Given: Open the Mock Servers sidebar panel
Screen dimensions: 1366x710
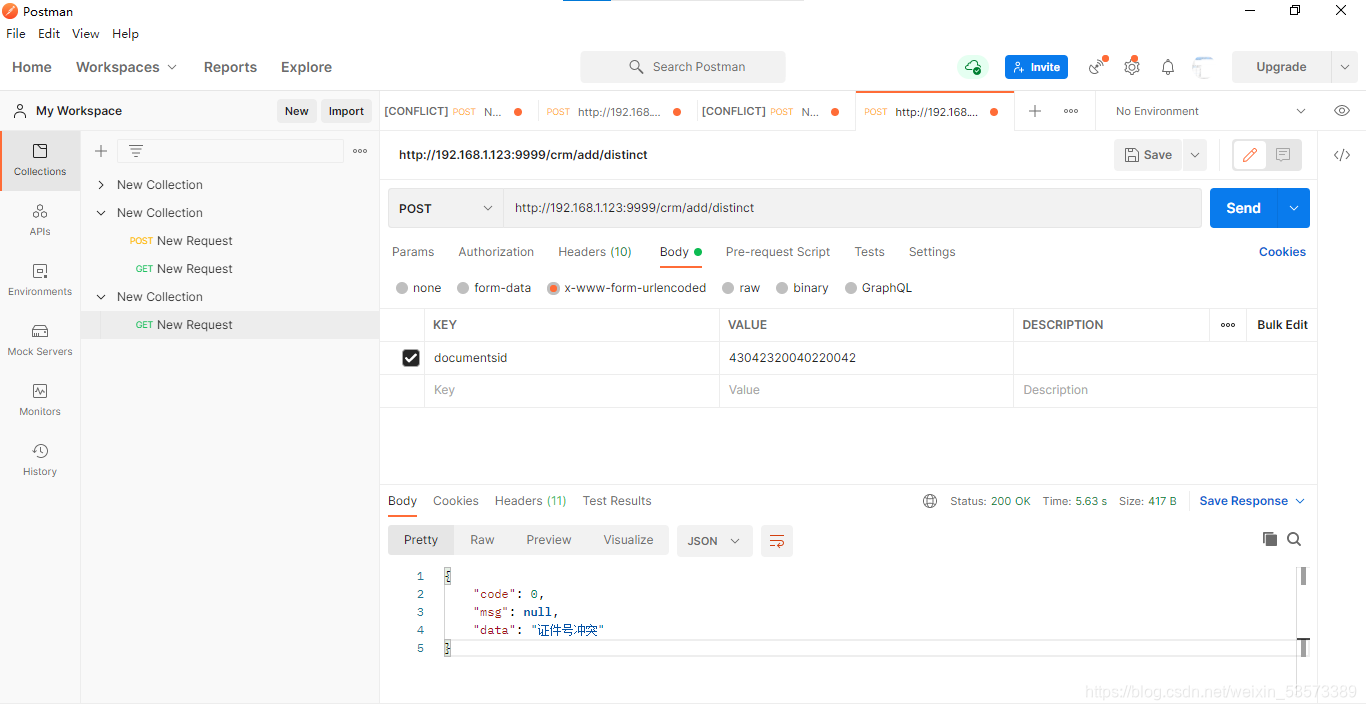Looking at the screenshot, I should pyautogui.click(x=40, y=340).
